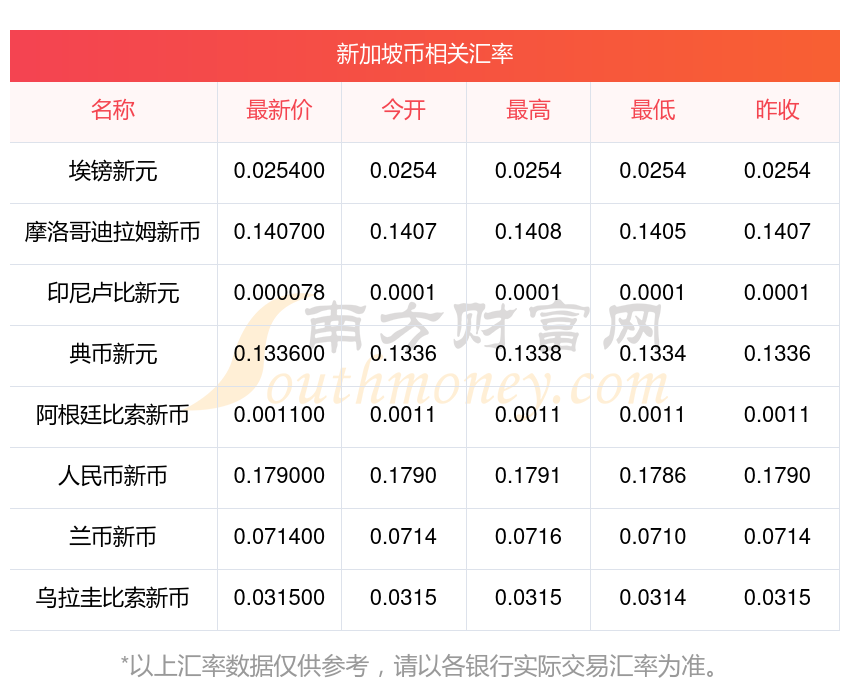Select the 乌拉圭比索新币 row name

point(113,598)
